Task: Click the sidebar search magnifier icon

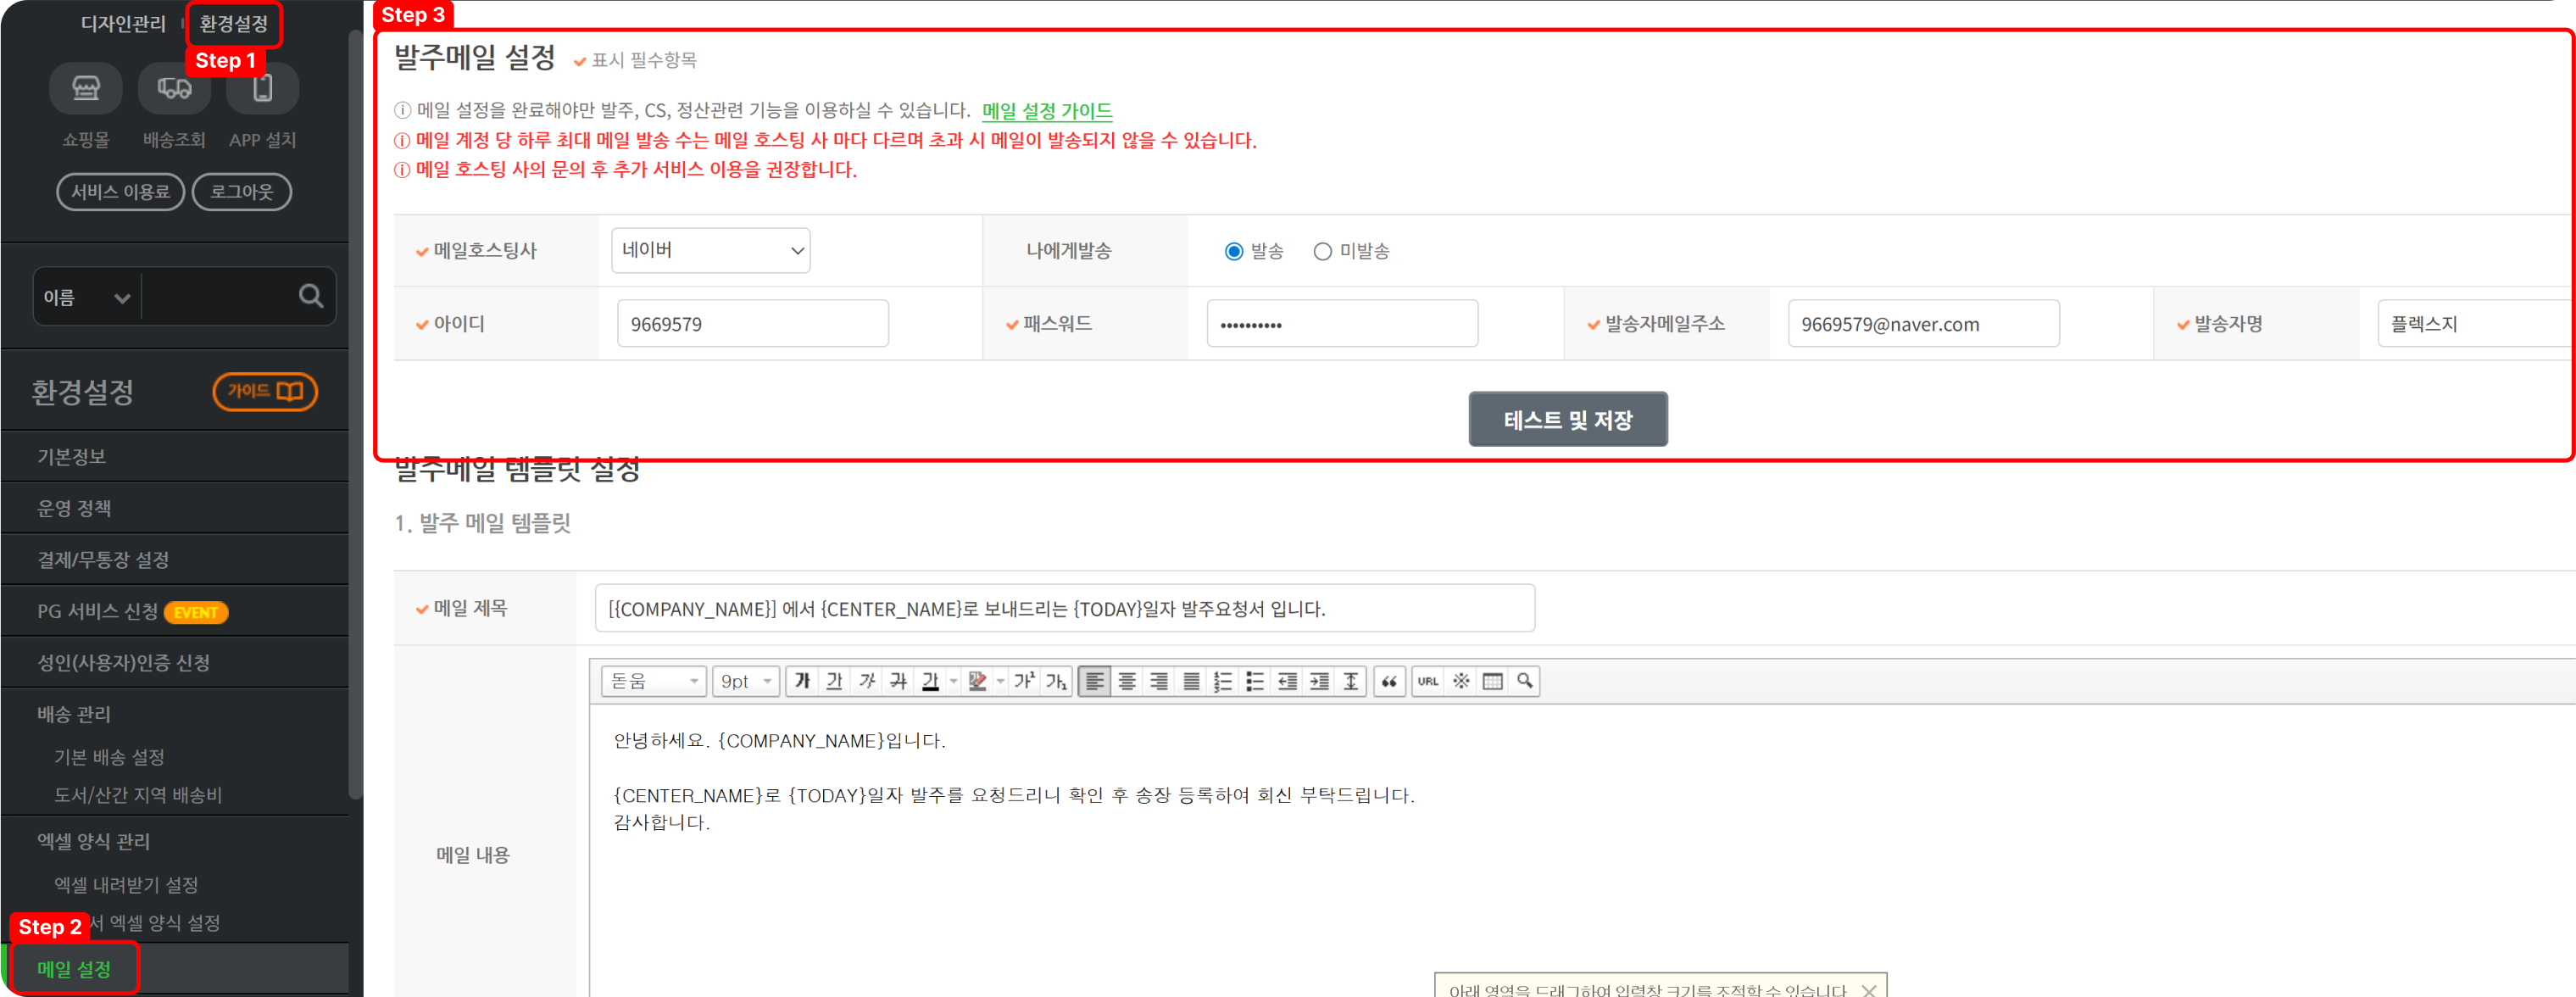Action: coord(311,296)
